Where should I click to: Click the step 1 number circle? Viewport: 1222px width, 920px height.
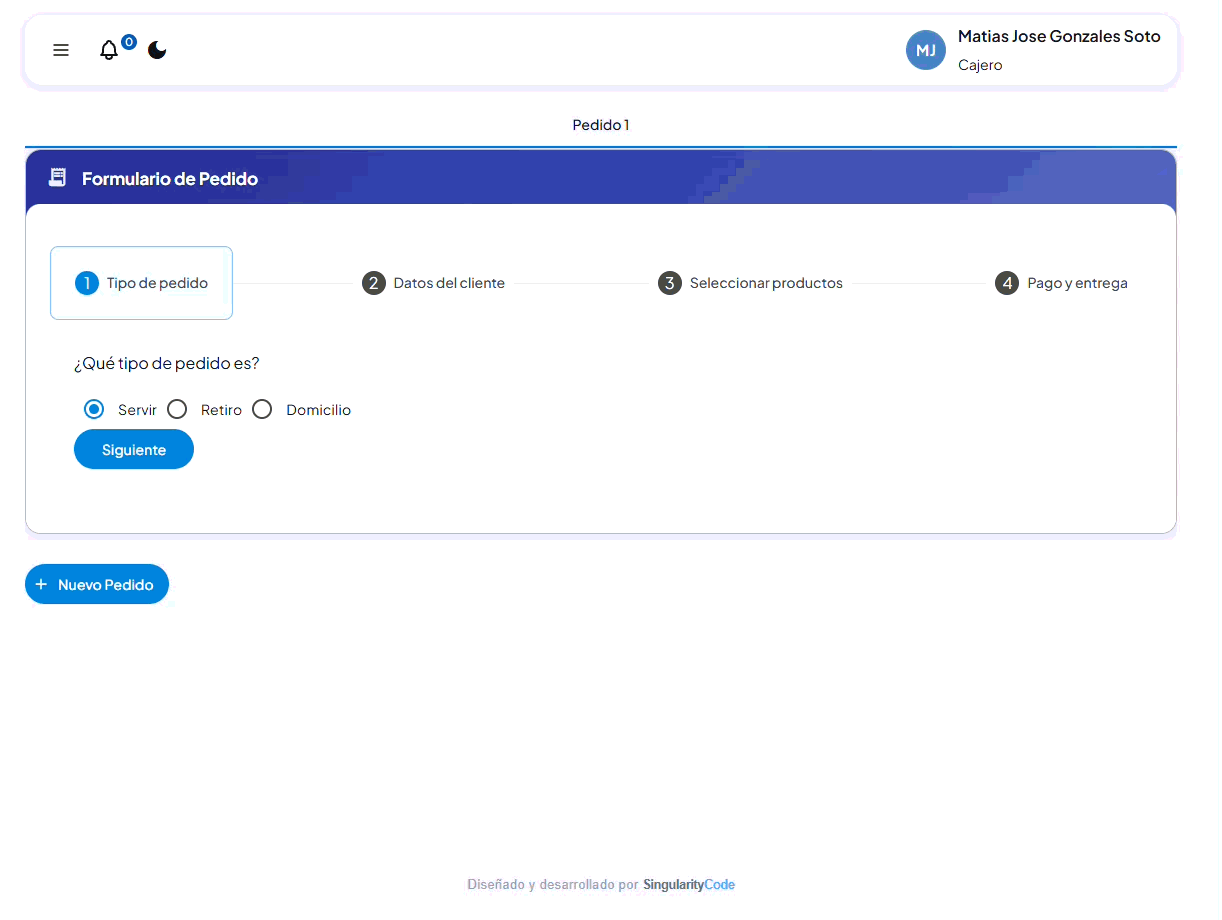coord(87,283)
